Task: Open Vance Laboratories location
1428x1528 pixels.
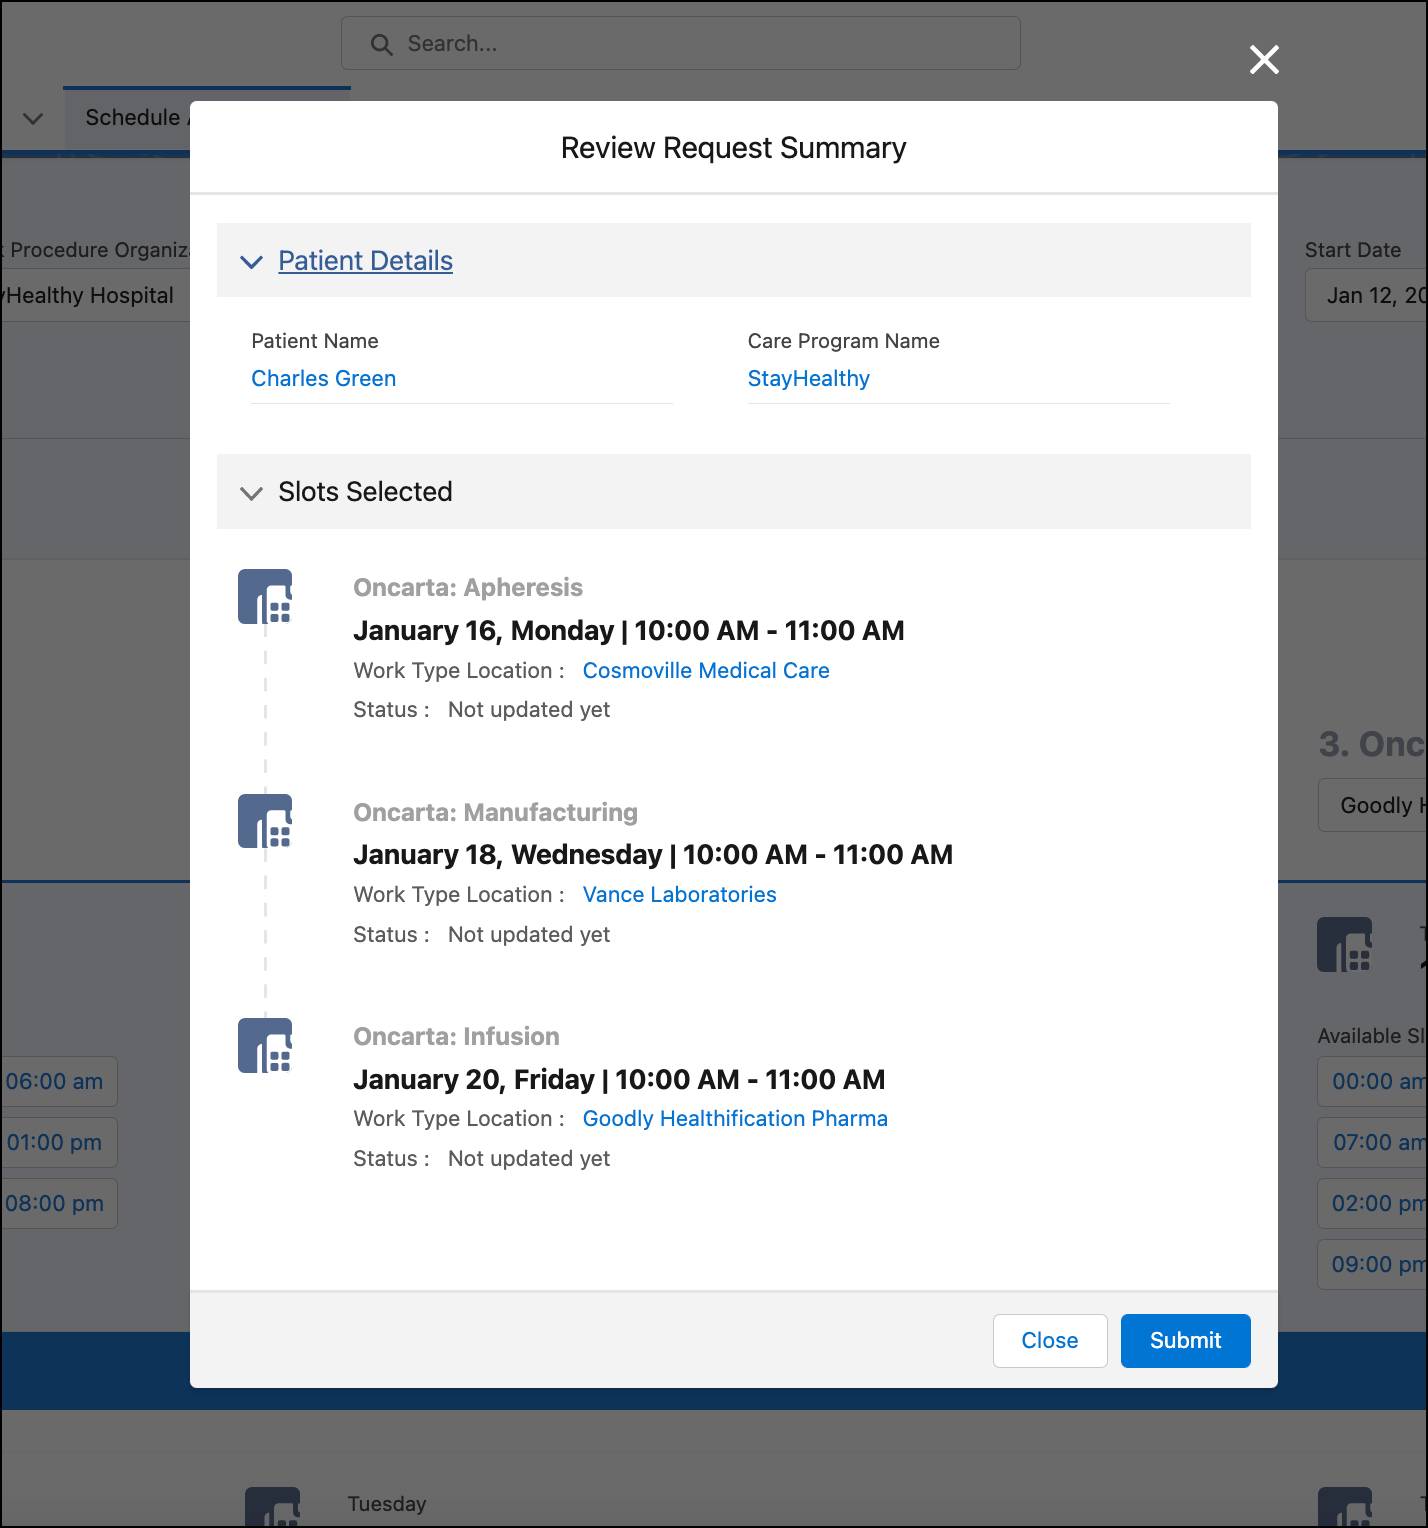Action: pyautogui.click(x=679, y=894)
